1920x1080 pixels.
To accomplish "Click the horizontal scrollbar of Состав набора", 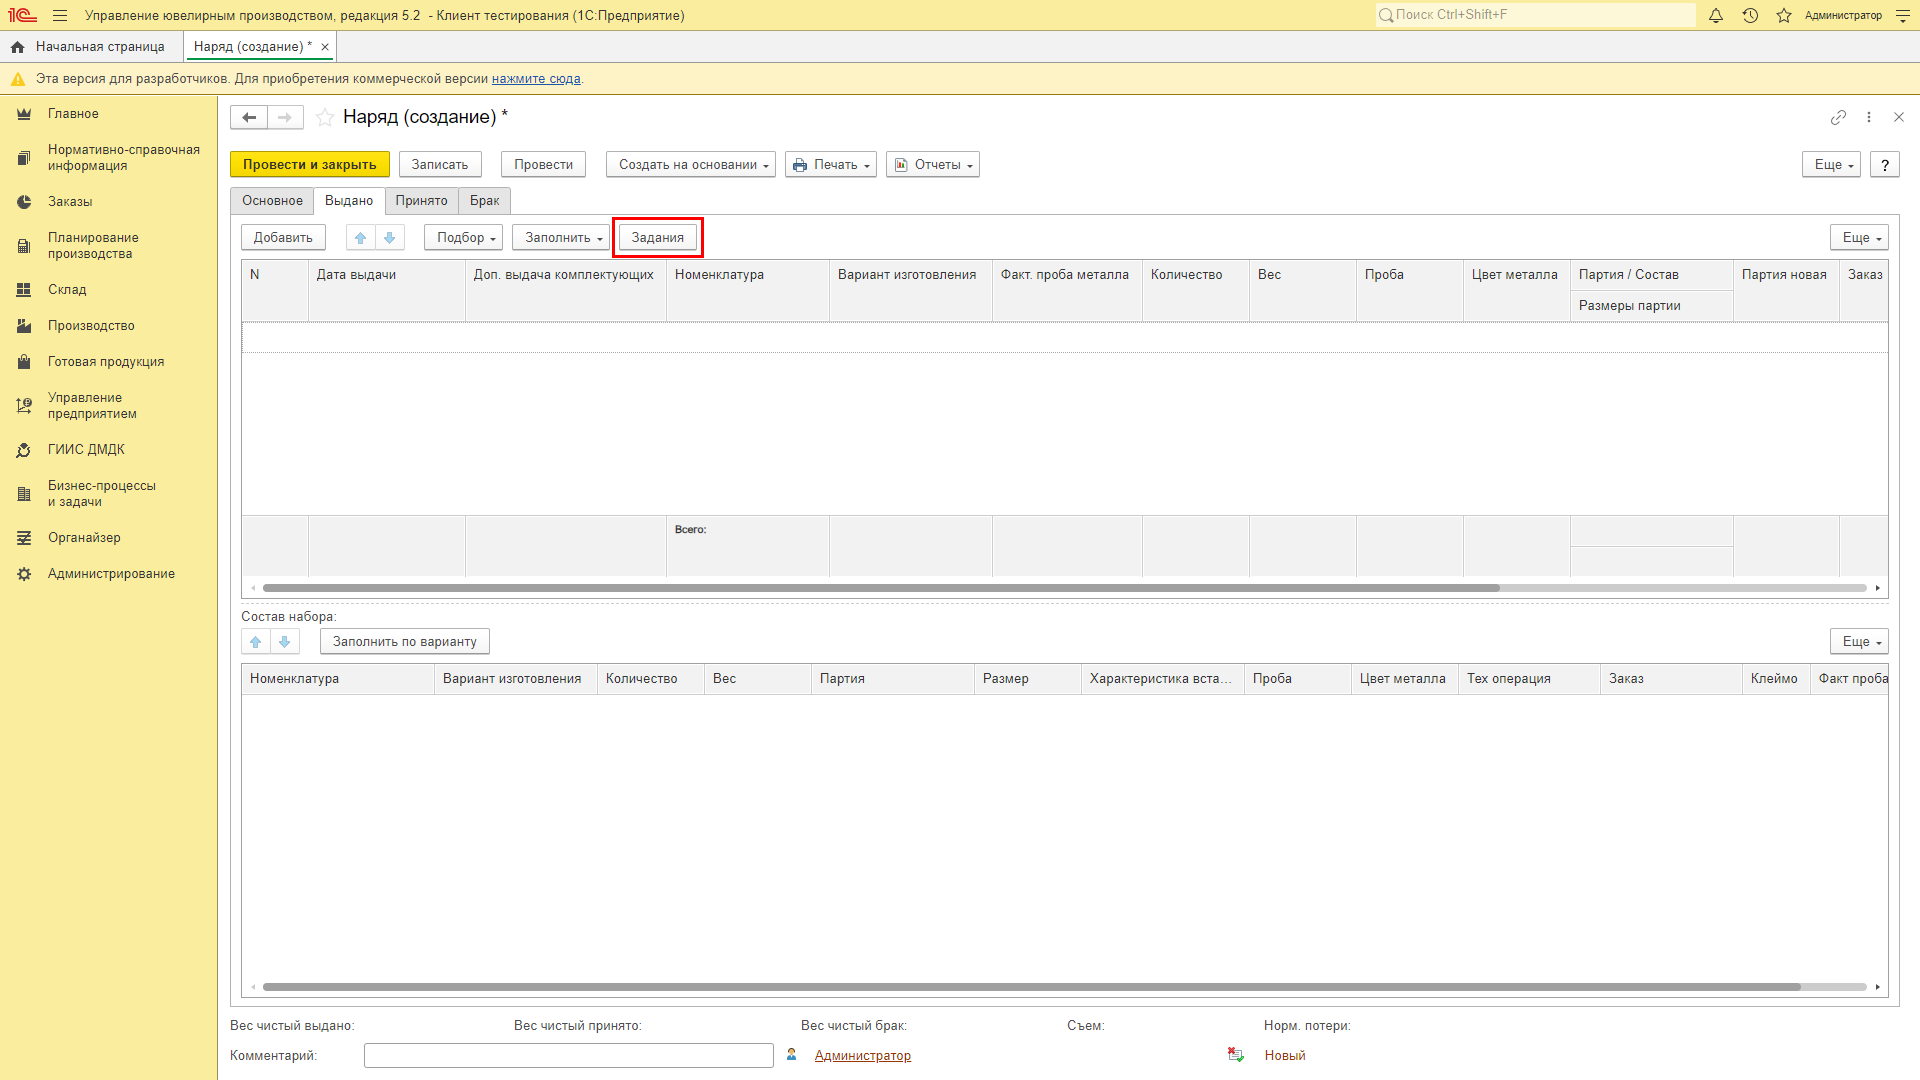I will click(x=1031, y=987).
